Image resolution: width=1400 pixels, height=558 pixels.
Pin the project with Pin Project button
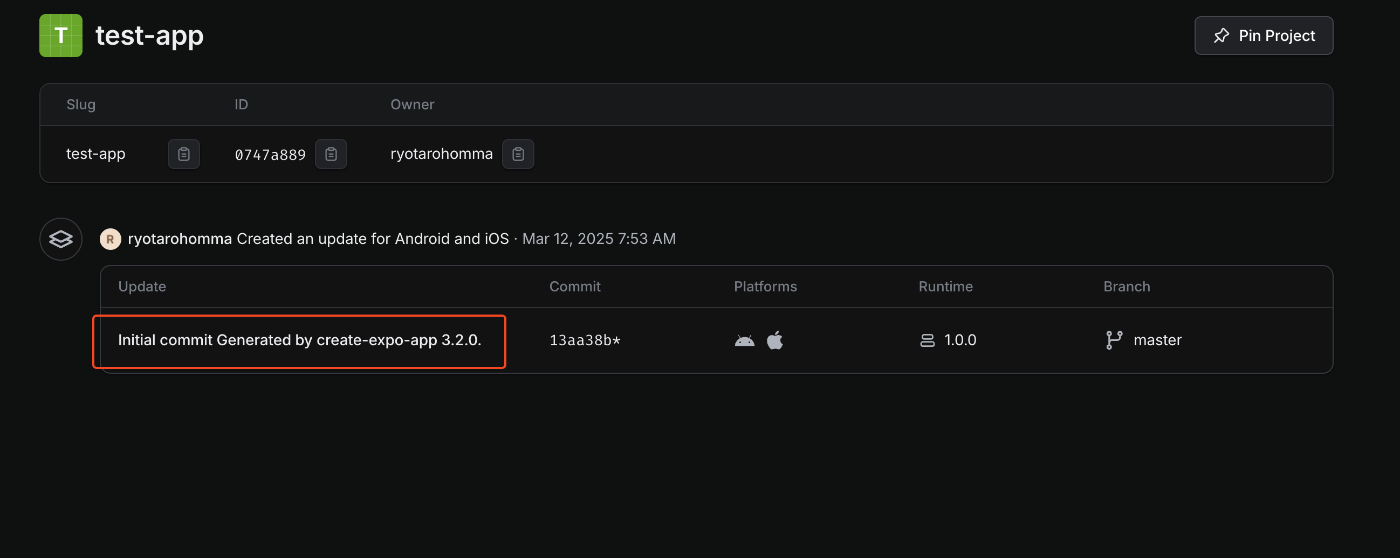tap(1264, 35)
